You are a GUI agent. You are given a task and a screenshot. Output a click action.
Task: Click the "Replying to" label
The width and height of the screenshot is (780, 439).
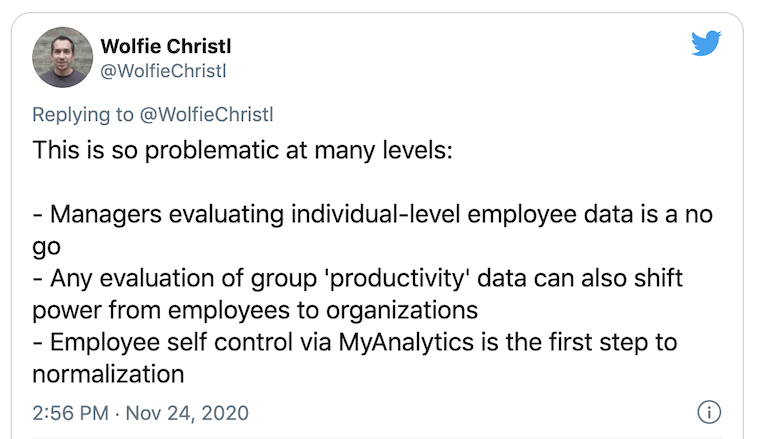[83, 115]
